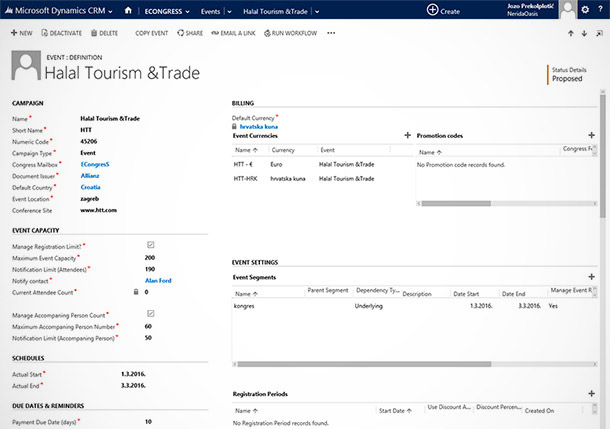Click the Short Name value HTT
610x429 pixels.
[86, 130]
